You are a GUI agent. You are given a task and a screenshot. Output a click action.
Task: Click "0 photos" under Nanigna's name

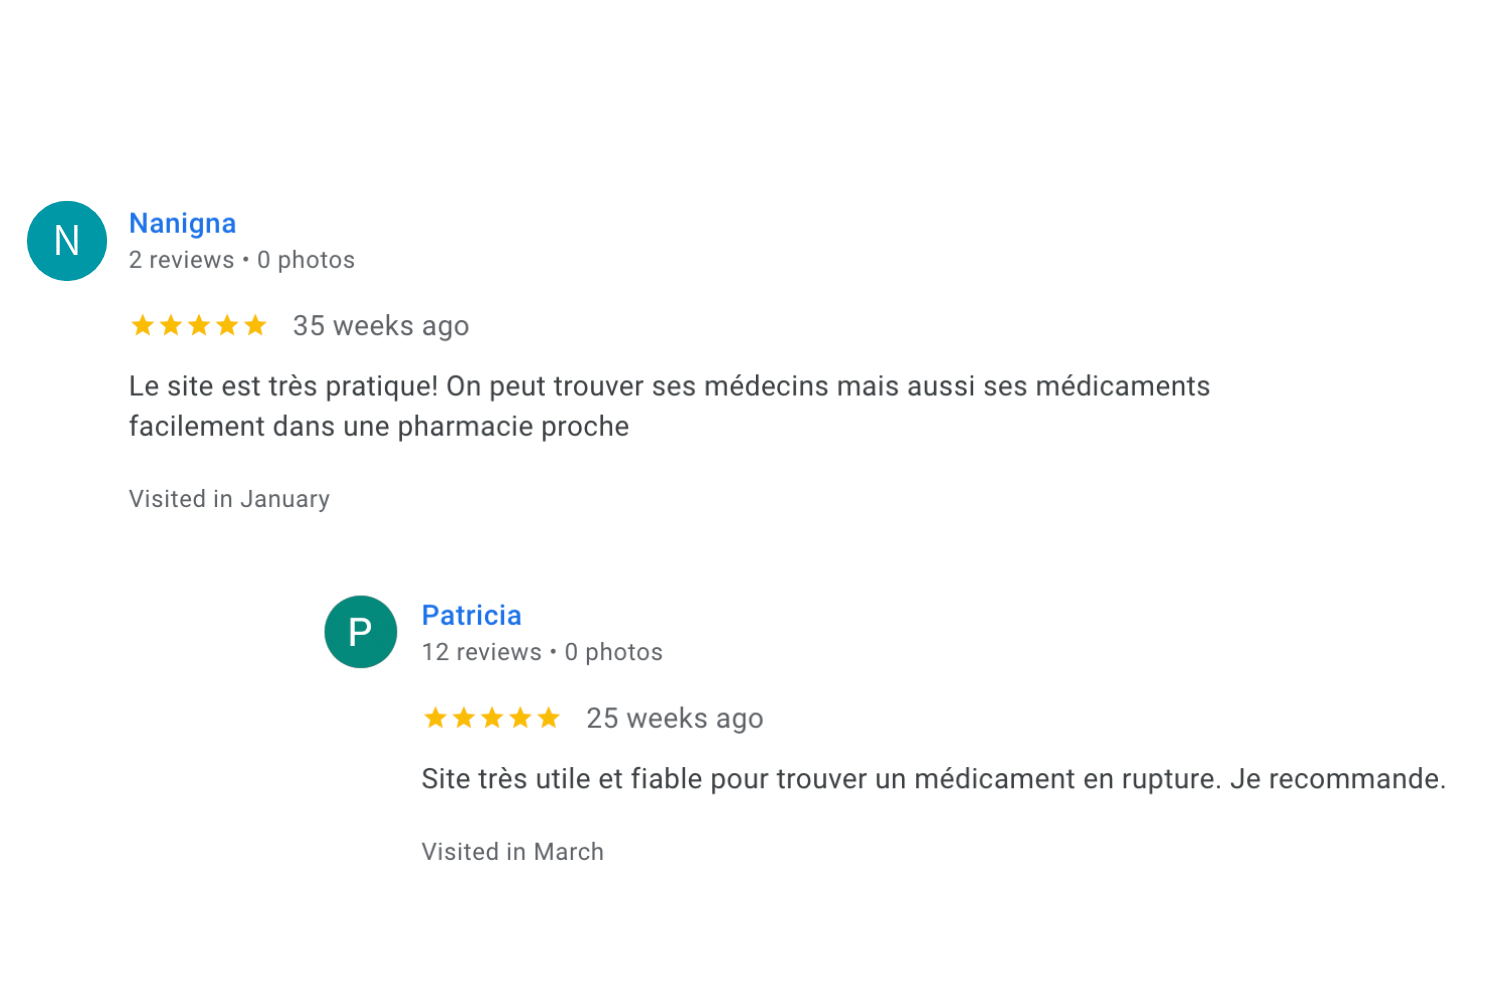point(306,260)
